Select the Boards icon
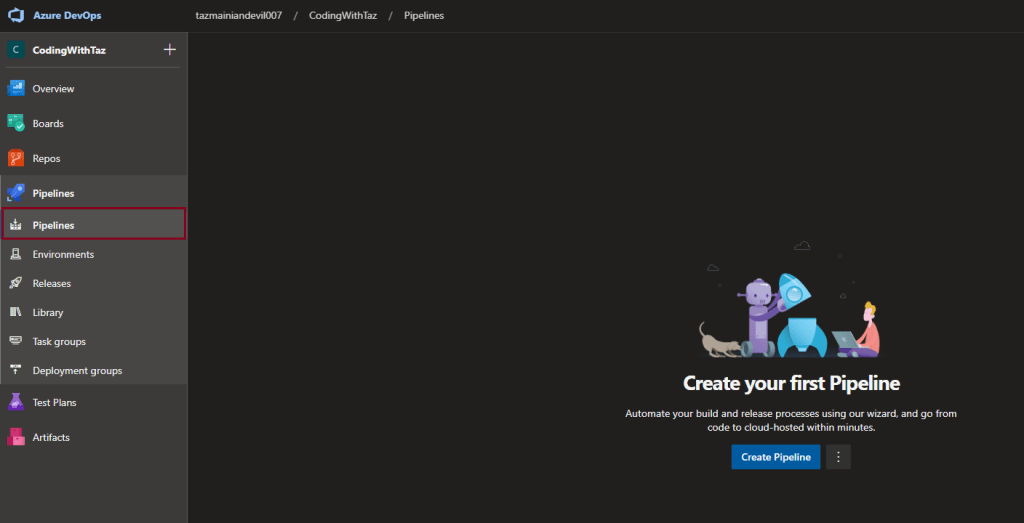This screenshot has width=1024, height=523. 16,124
